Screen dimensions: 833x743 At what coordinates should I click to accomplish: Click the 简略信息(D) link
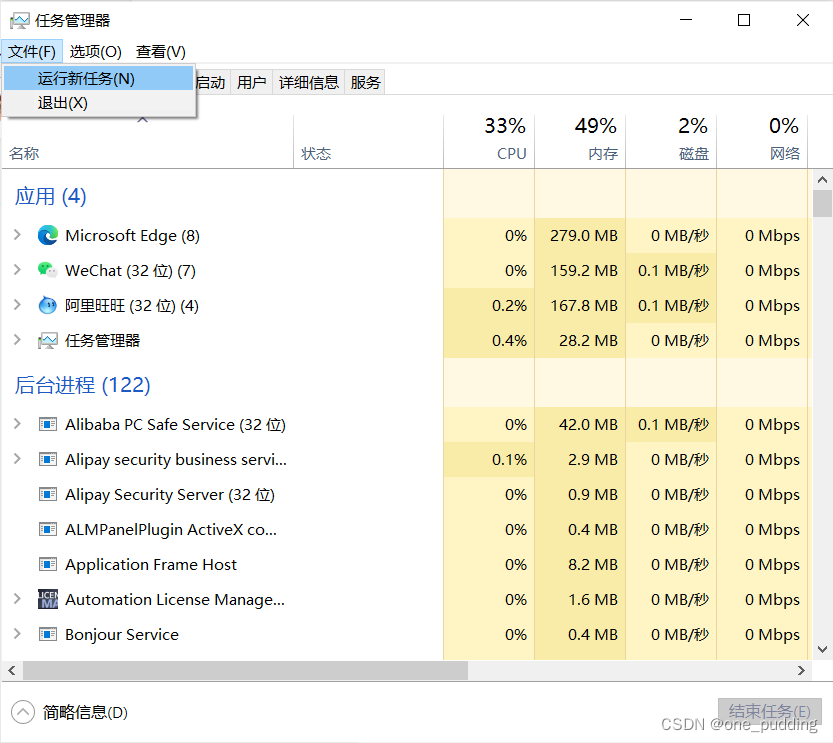pos(85,713)
